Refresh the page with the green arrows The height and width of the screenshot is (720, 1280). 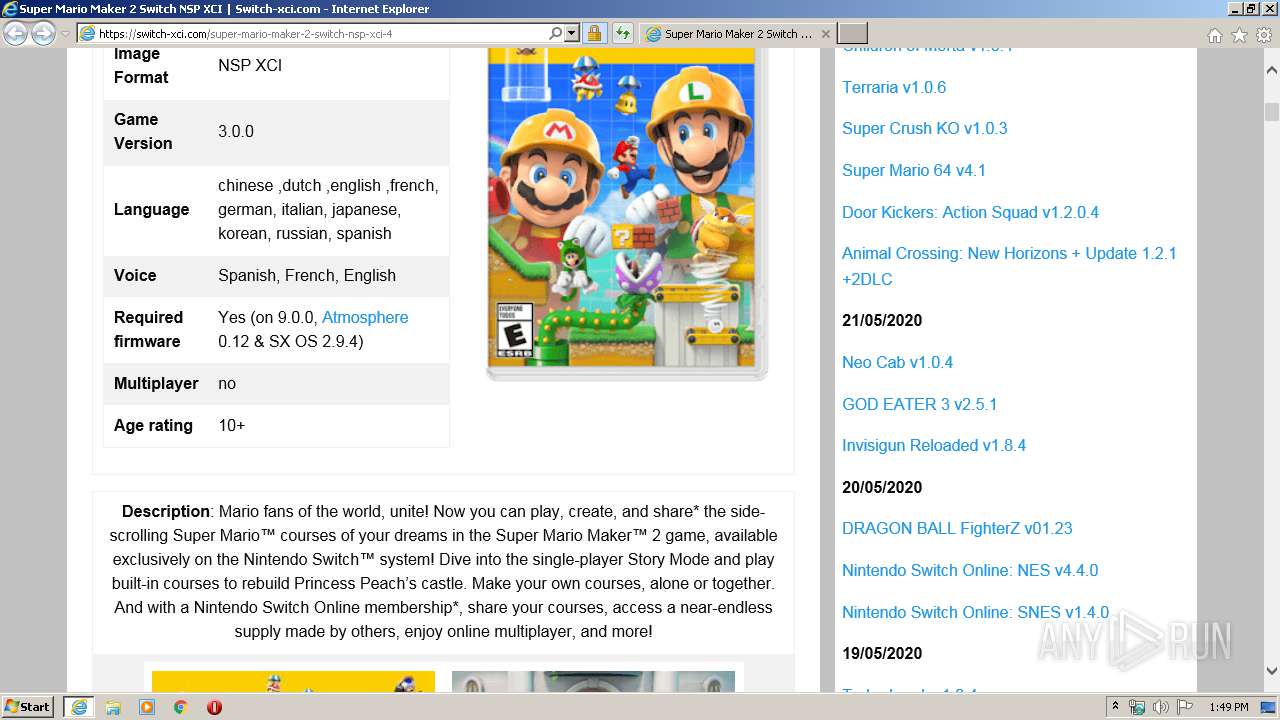(x=623, y=34)
